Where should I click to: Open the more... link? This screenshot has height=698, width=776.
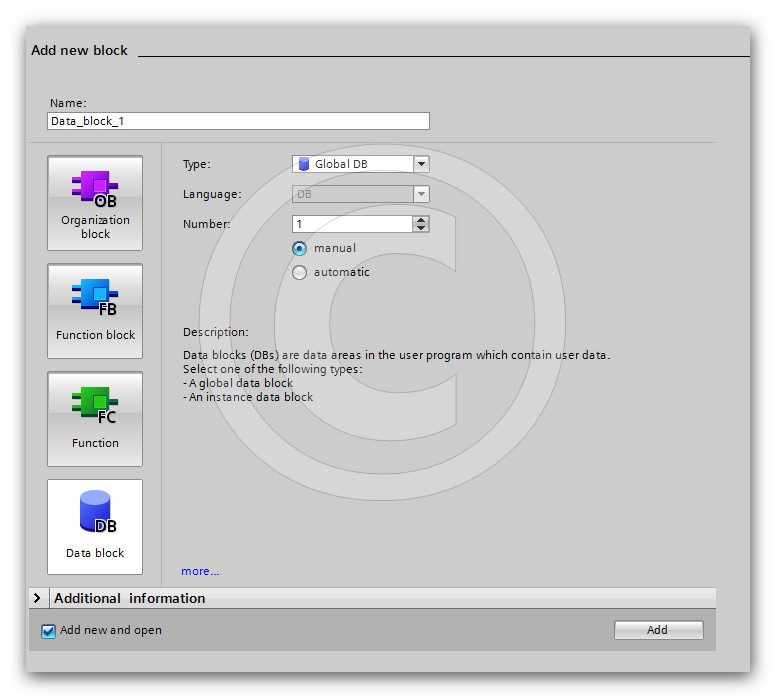point(200,571)
